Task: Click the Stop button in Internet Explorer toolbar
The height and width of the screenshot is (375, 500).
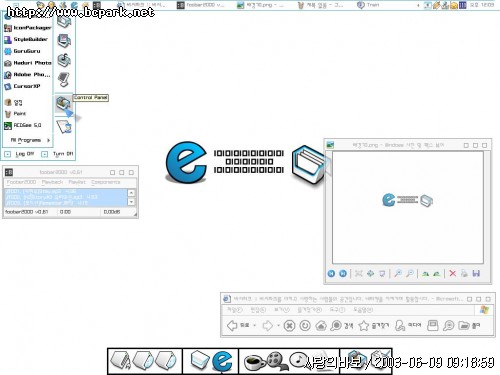Action: (x=289, y=325)
